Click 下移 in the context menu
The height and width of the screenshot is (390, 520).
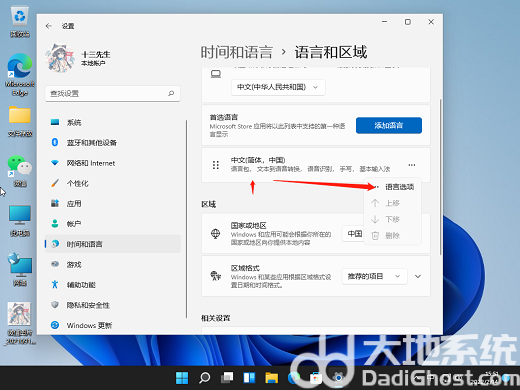392,219
